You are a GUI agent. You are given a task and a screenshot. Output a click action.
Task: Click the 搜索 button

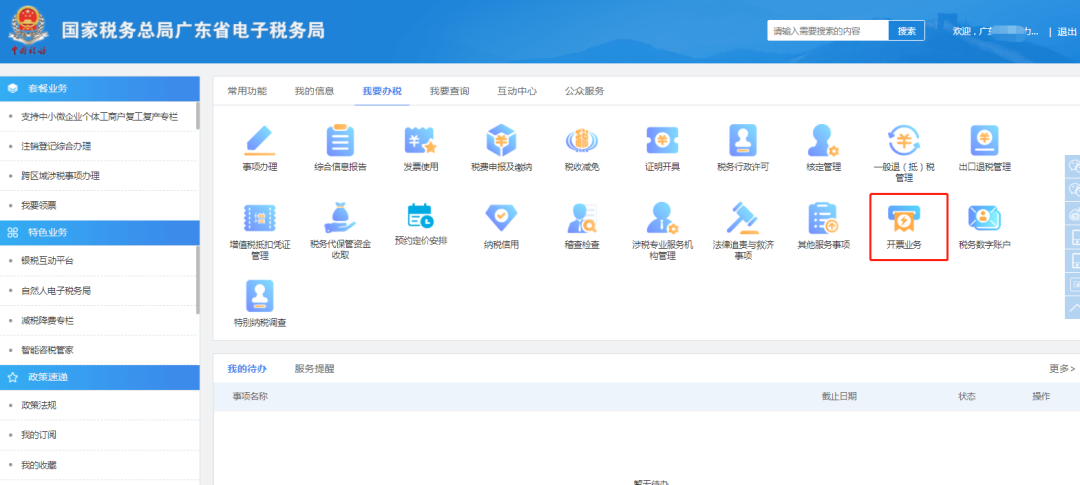906,31
